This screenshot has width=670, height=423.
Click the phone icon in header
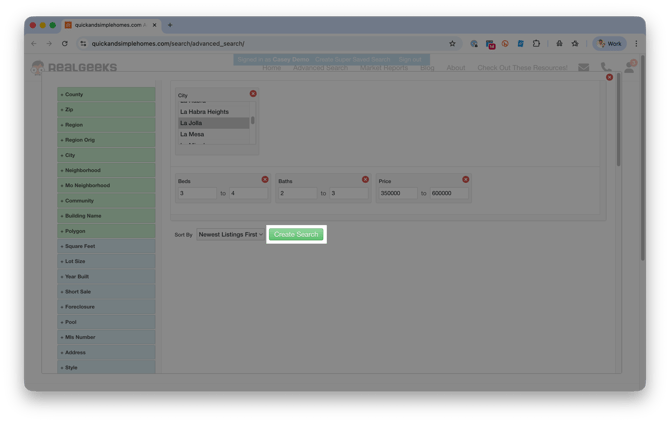606,67
